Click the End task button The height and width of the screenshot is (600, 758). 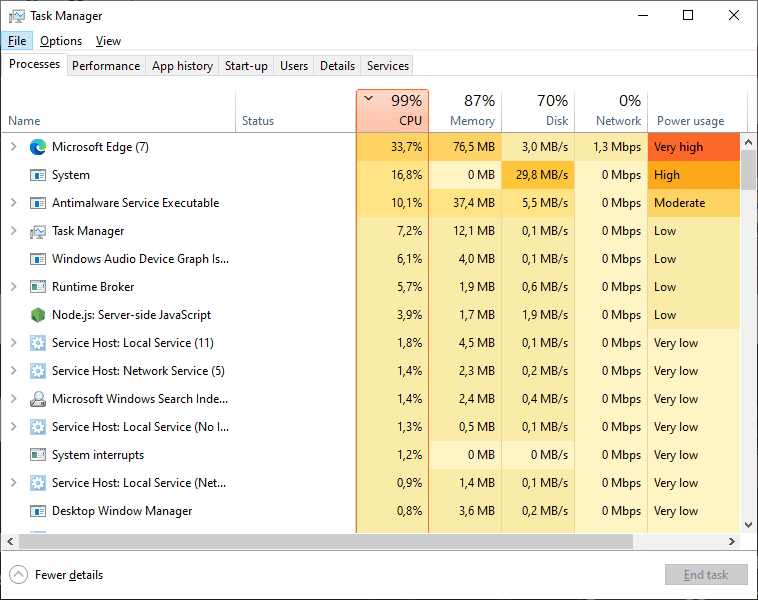(706, 575)
